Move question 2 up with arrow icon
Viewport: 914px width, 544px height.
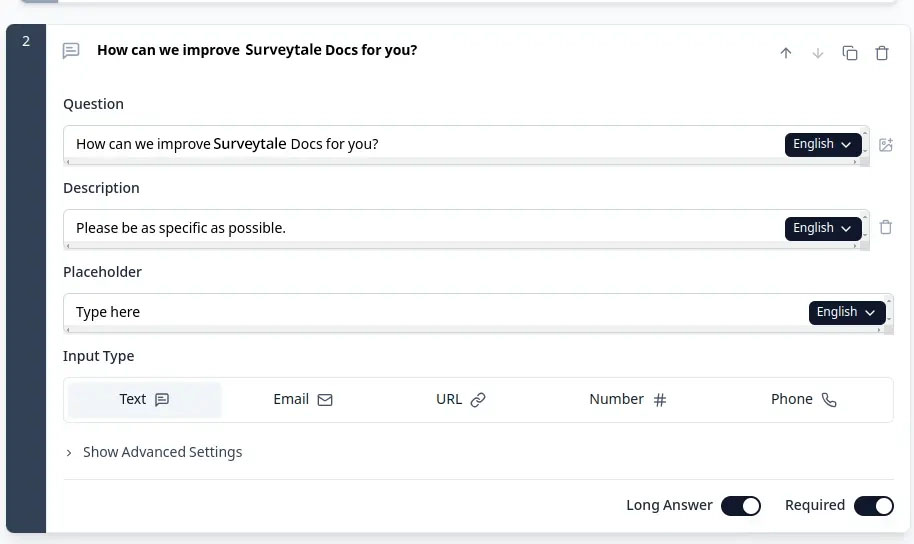786,53
